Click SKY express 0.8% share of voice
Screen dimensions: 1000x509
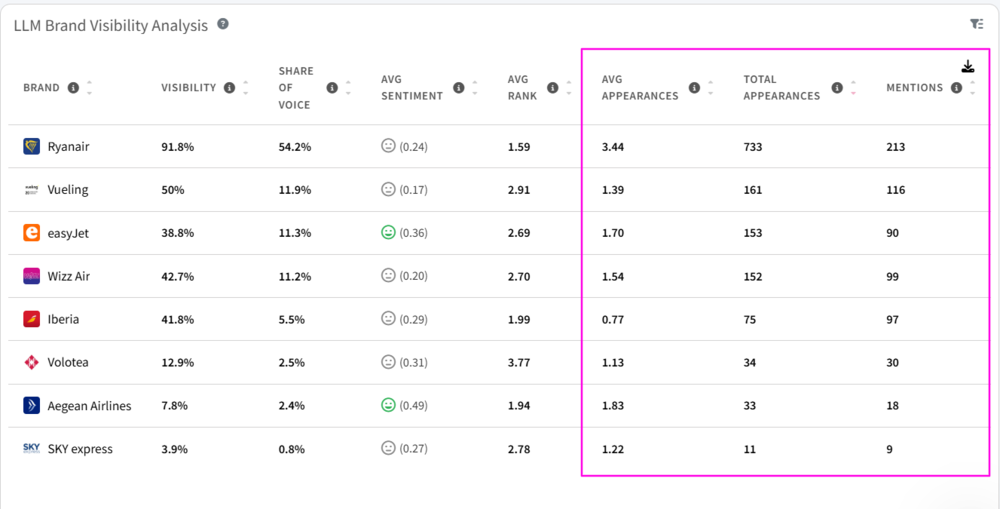(291, 449)
